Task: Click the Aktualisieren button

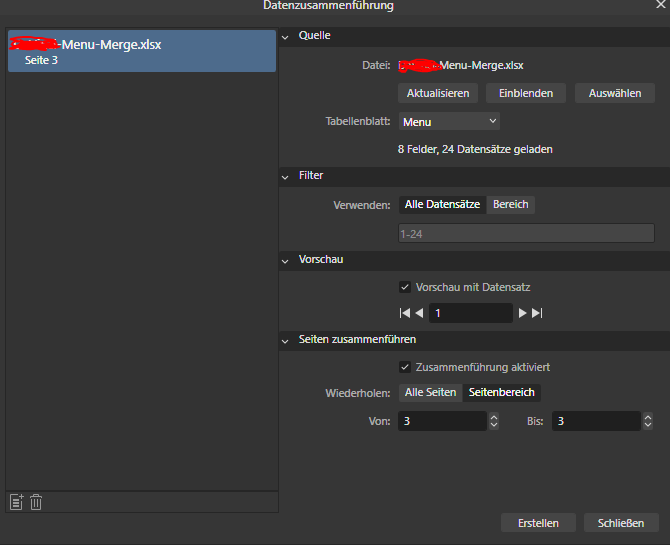Action: pos(438,93)
